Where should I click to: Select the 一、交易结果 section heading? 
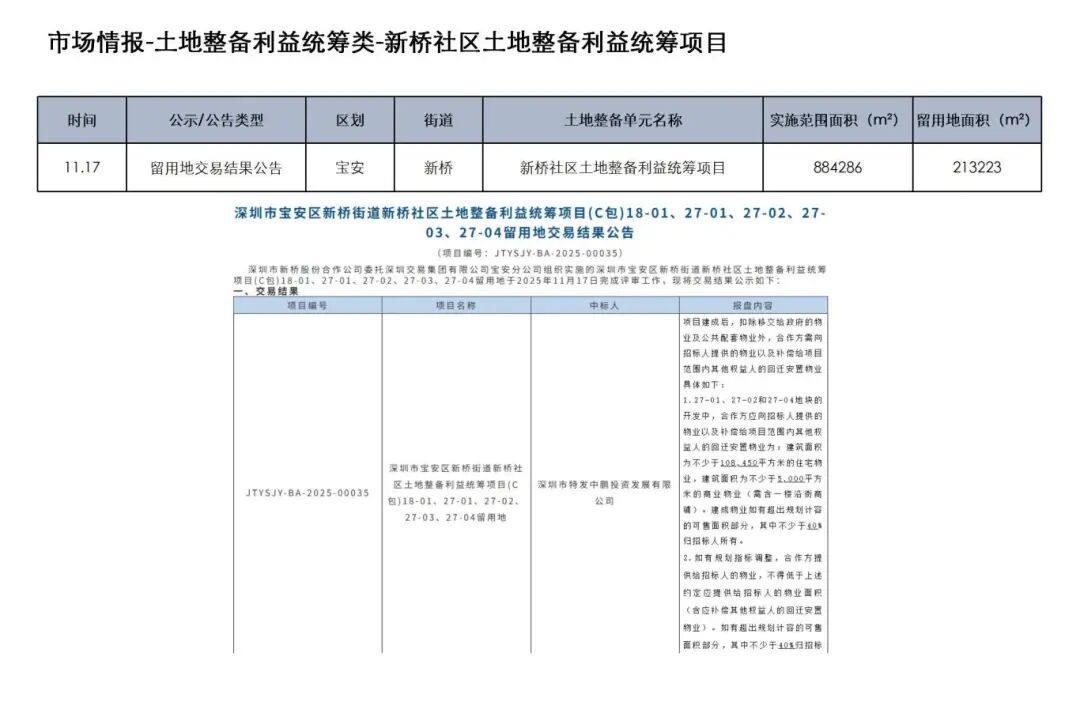click(265, 292)
